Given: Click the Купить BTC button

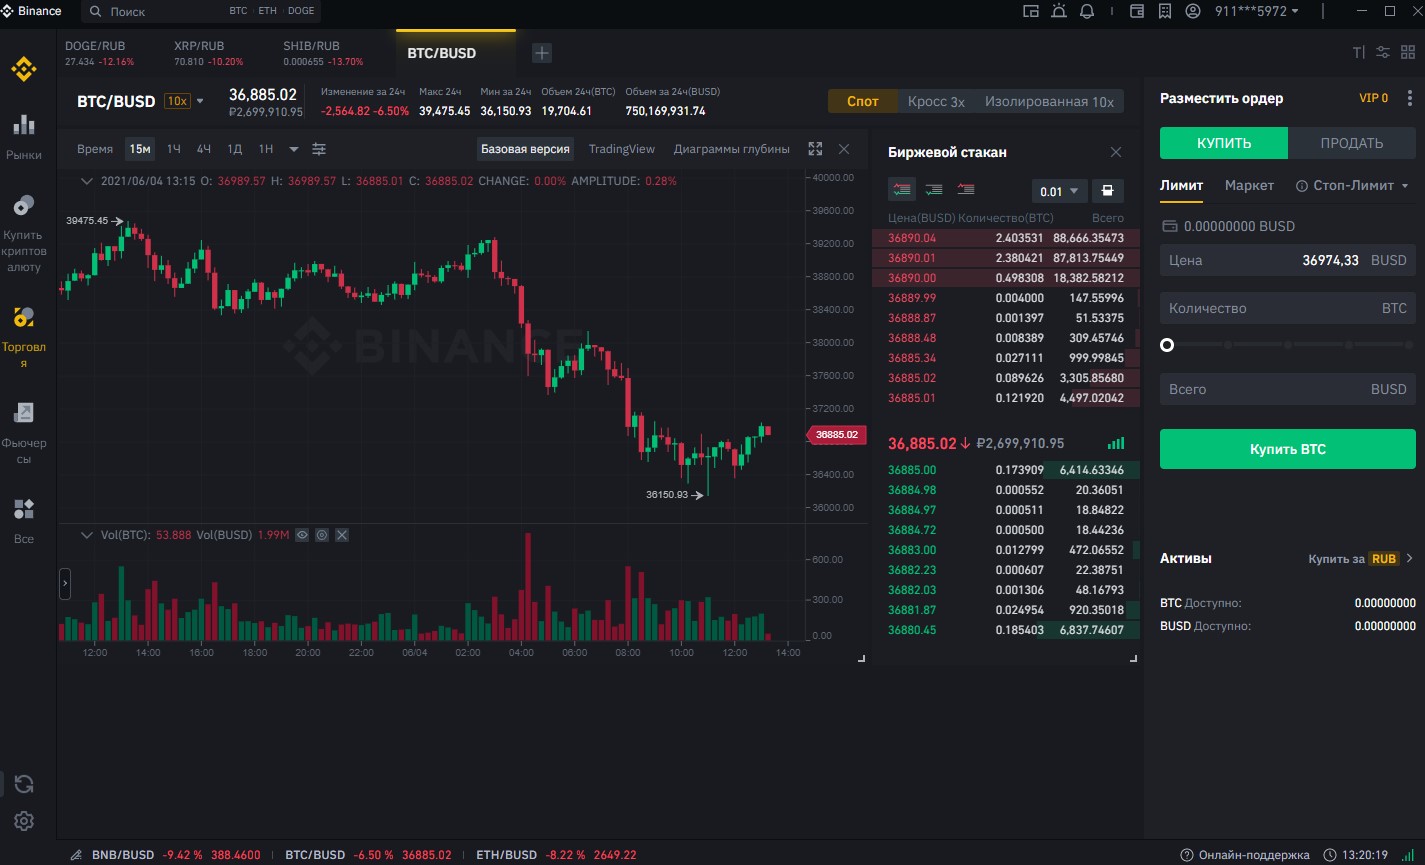Looking at the screenshot, I should tap(1288, 449).
